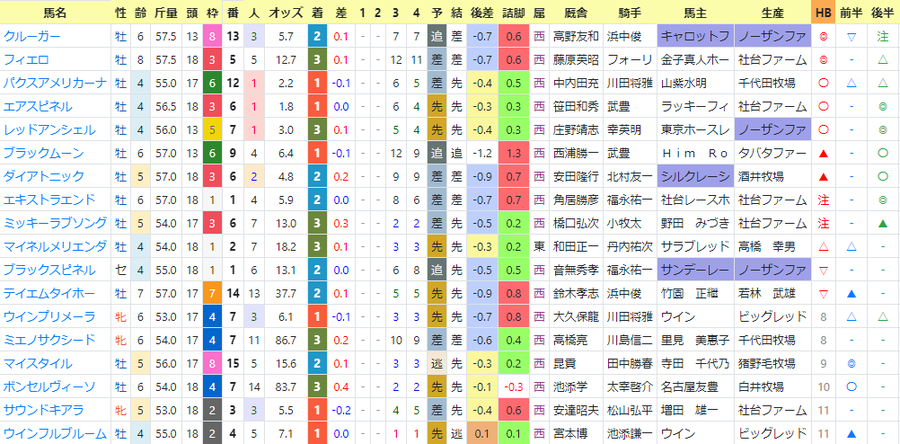The width and height of the screenshot is (900, 444).
Task: Click the 詰脚 column header
Action: [514, 12]
